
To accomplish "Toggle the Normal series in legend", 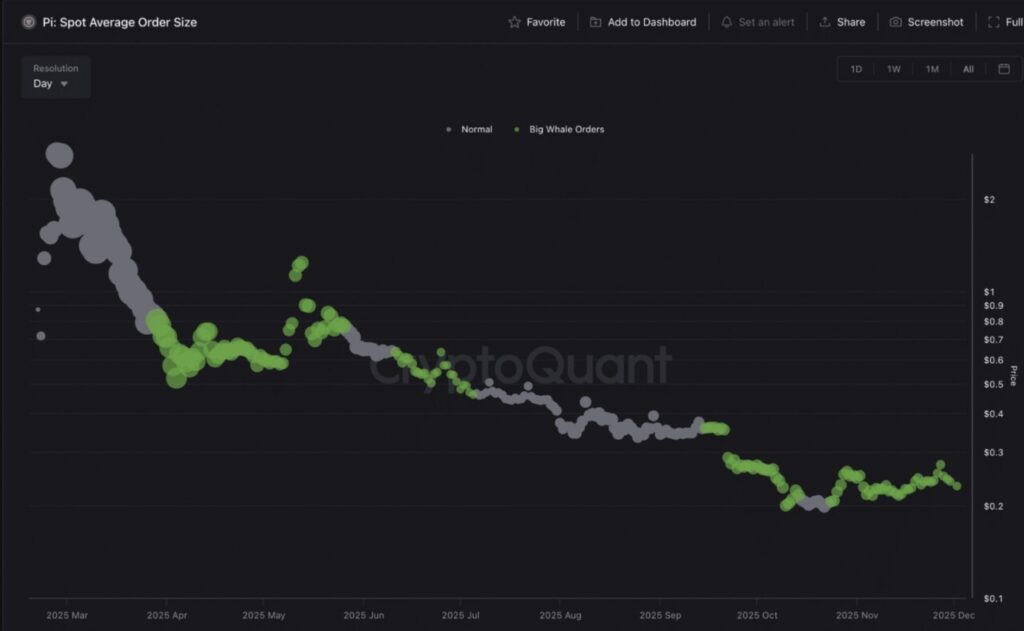I will tap(470, 129).
